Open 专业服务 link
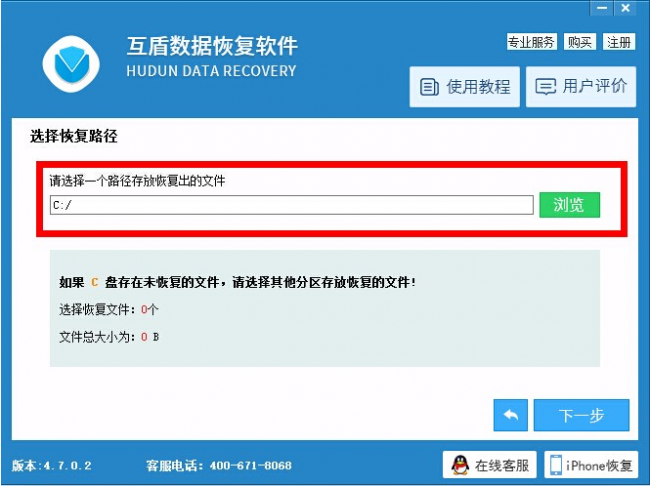The width and height of the screenshot is (650, 486). (531, 42)
